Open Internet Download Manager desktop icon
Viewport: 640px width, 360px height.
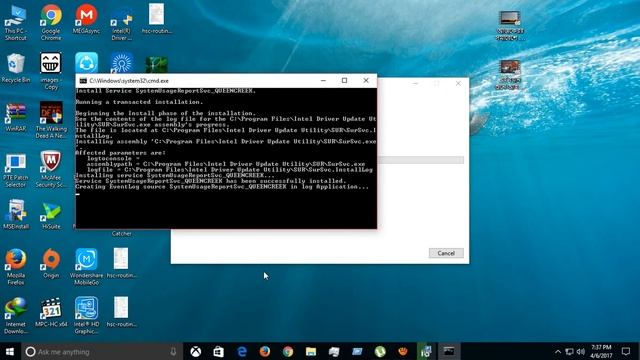(16, 316)
